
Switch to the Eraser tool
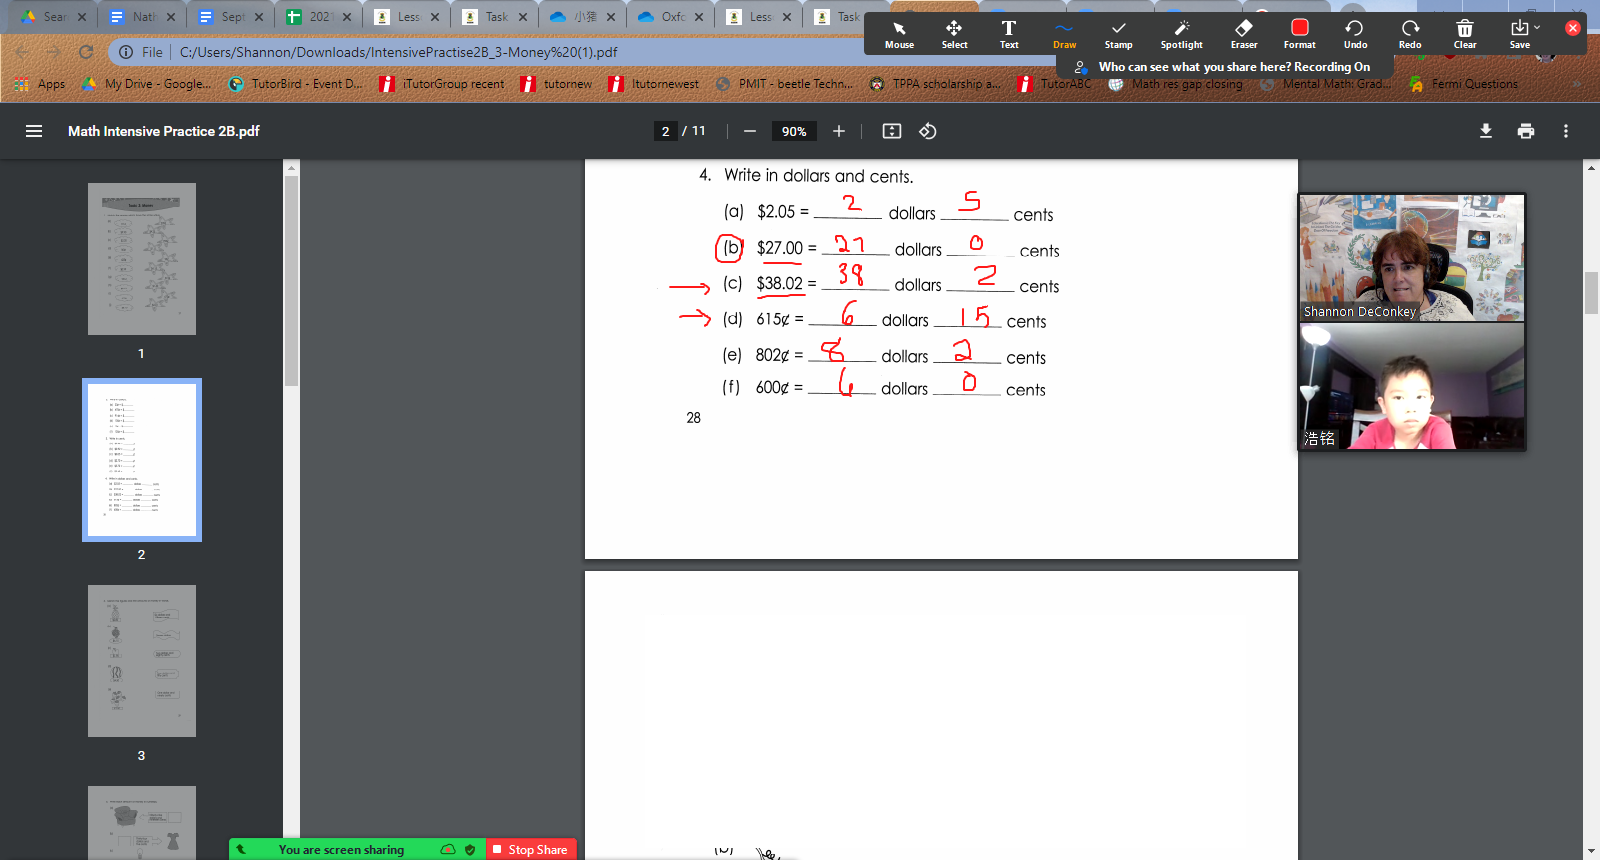[x=1244, y=34]
